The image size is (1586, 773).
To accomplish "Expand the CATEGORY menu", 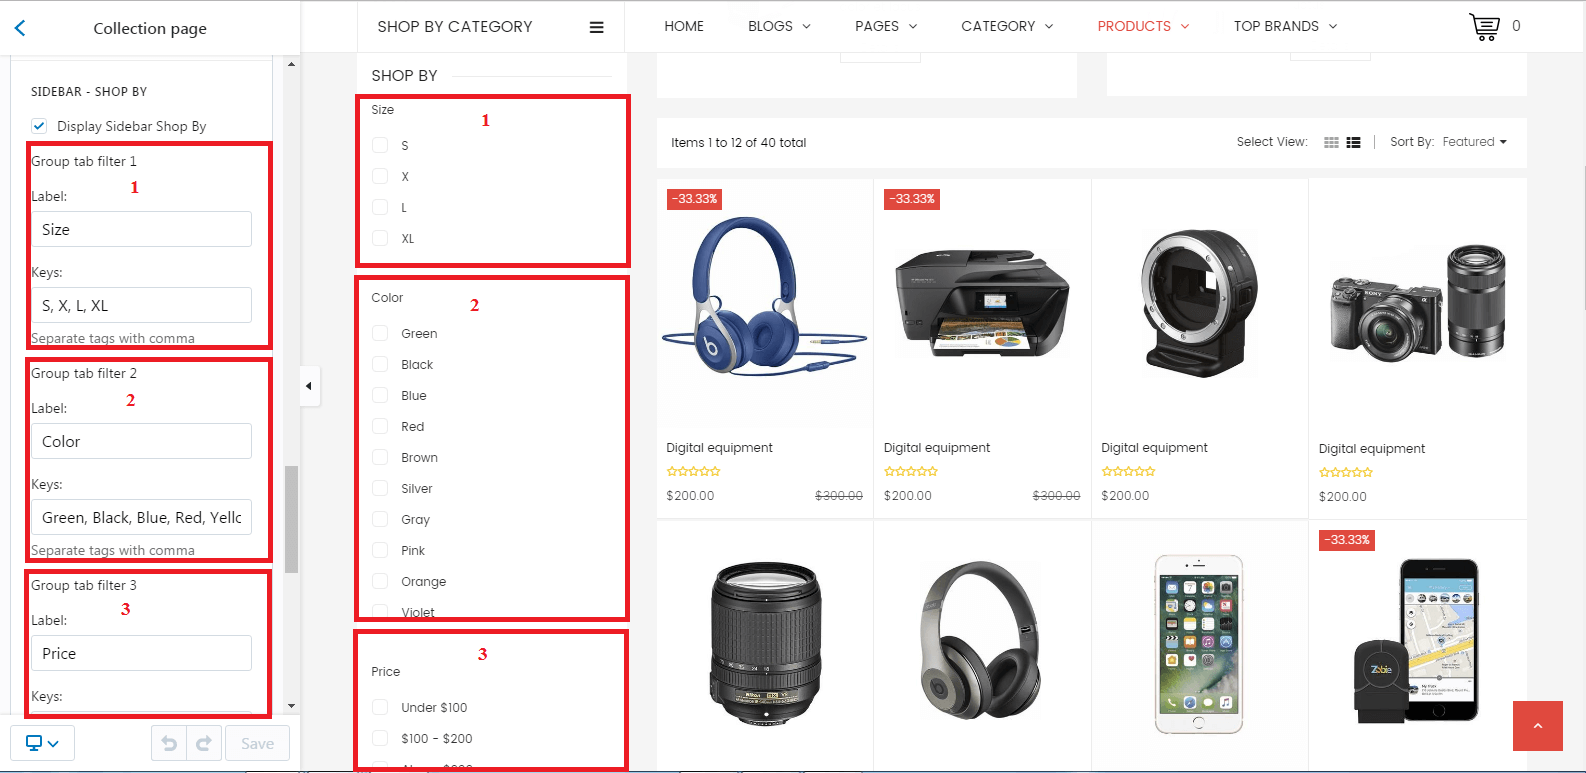I will [x=1007, y=26].
